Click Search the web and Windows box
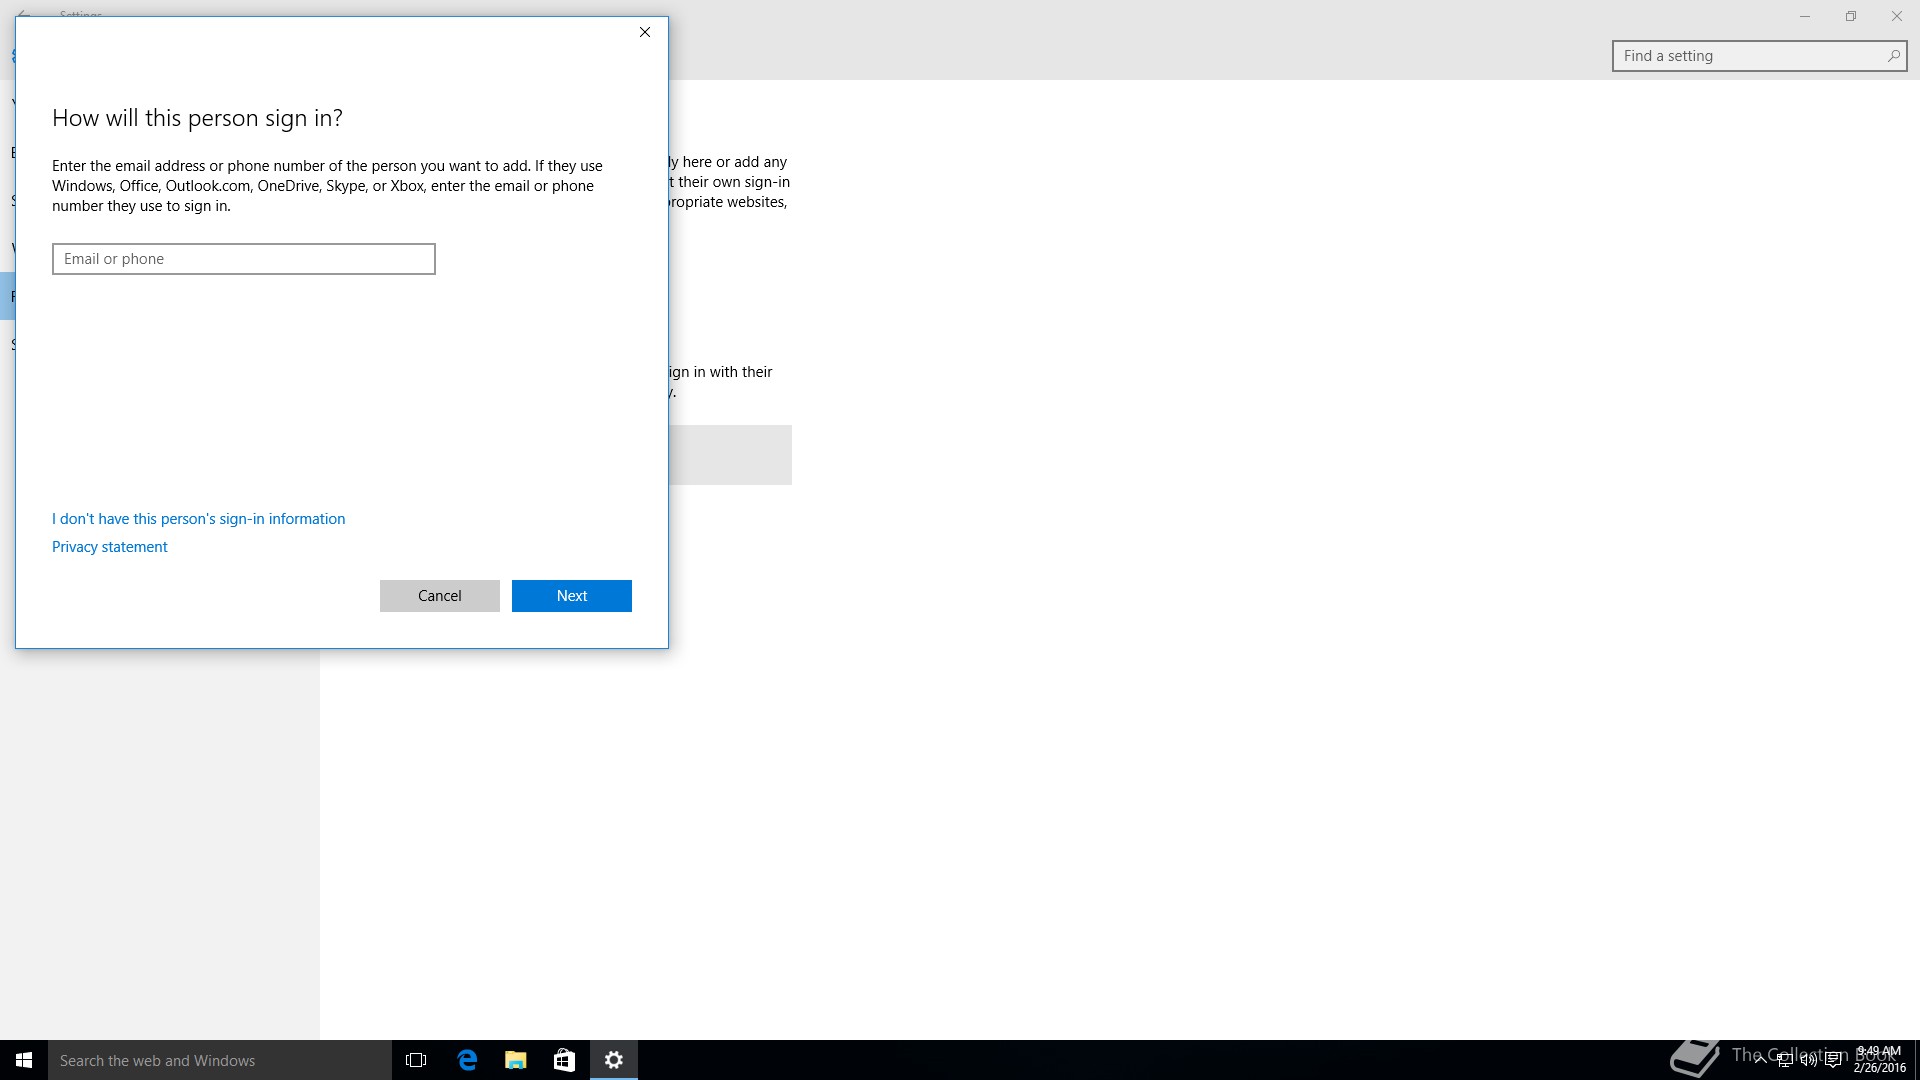Image resolution: width=1920 pixels, height=1080 pixels. [x=220, y=1060]
